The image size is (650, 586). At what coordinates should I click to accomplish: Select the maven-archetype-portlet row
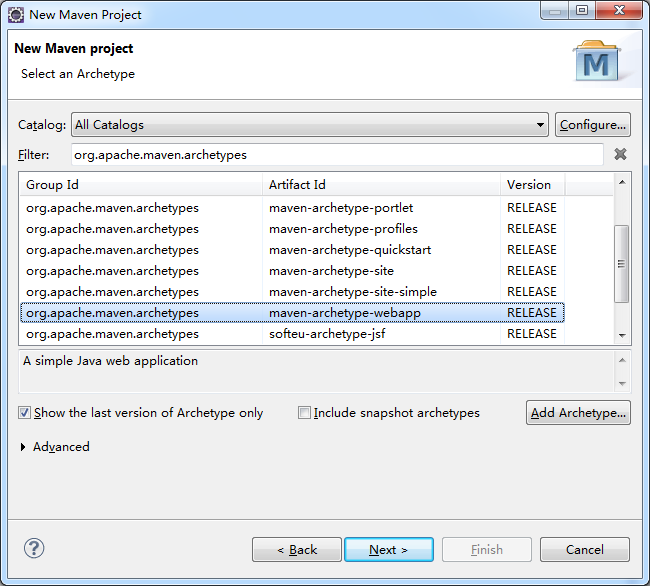pos(292,208)
